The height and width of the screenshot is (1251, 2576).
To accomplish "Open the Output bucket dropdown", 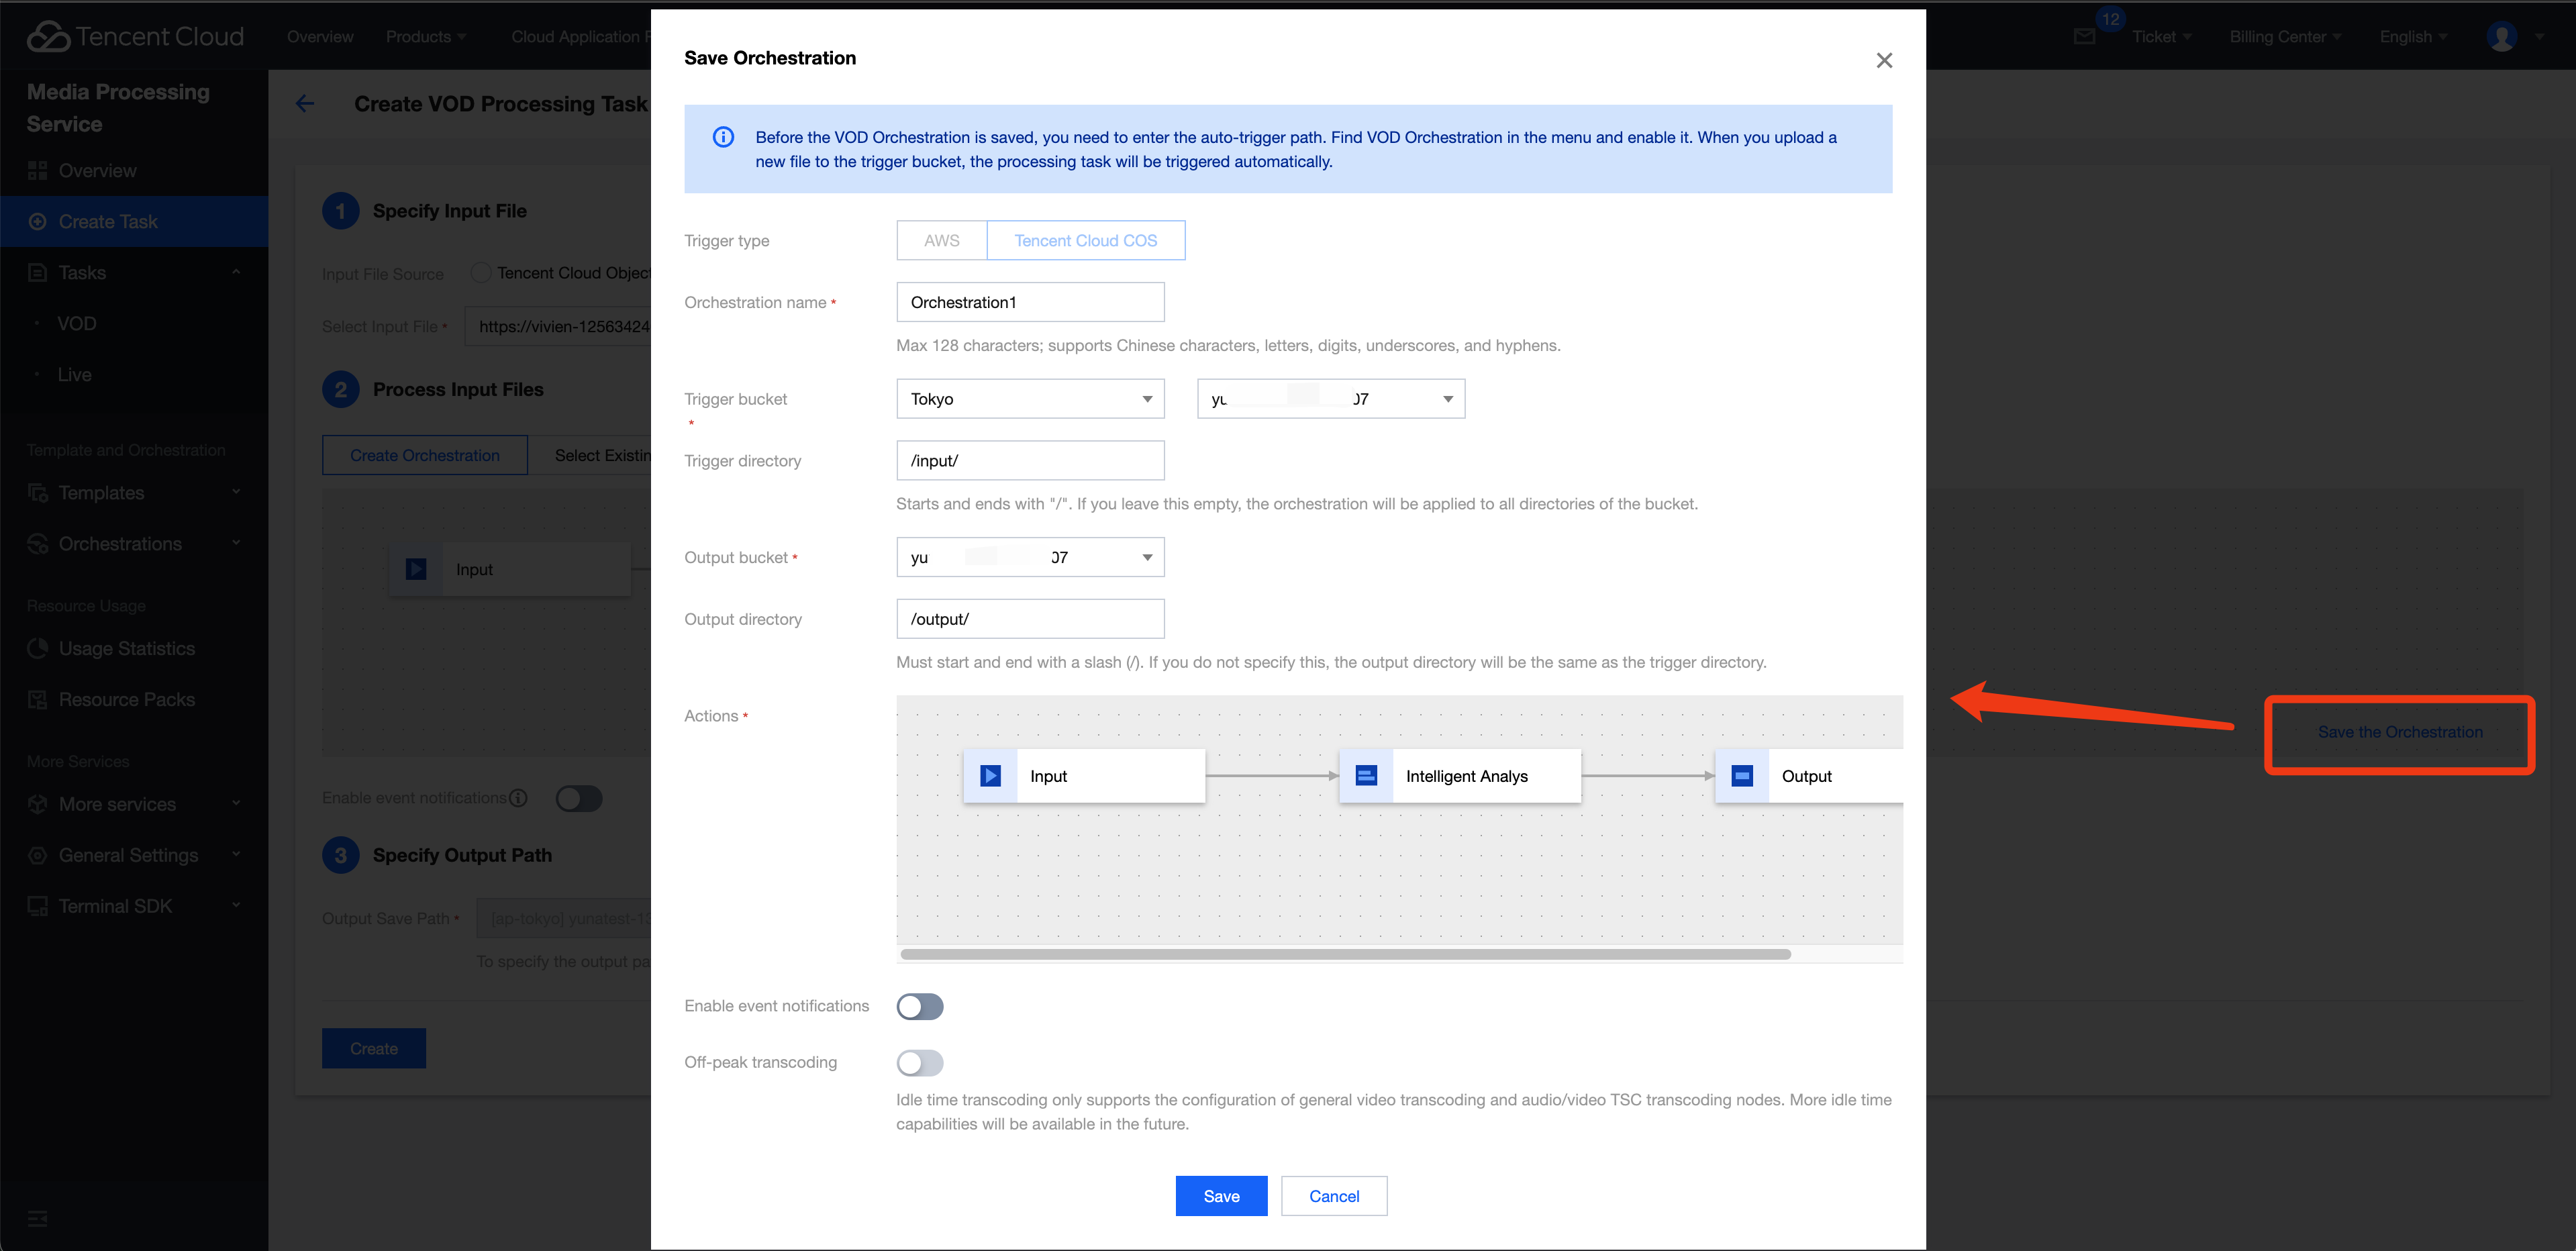I will click(1030, 557).
